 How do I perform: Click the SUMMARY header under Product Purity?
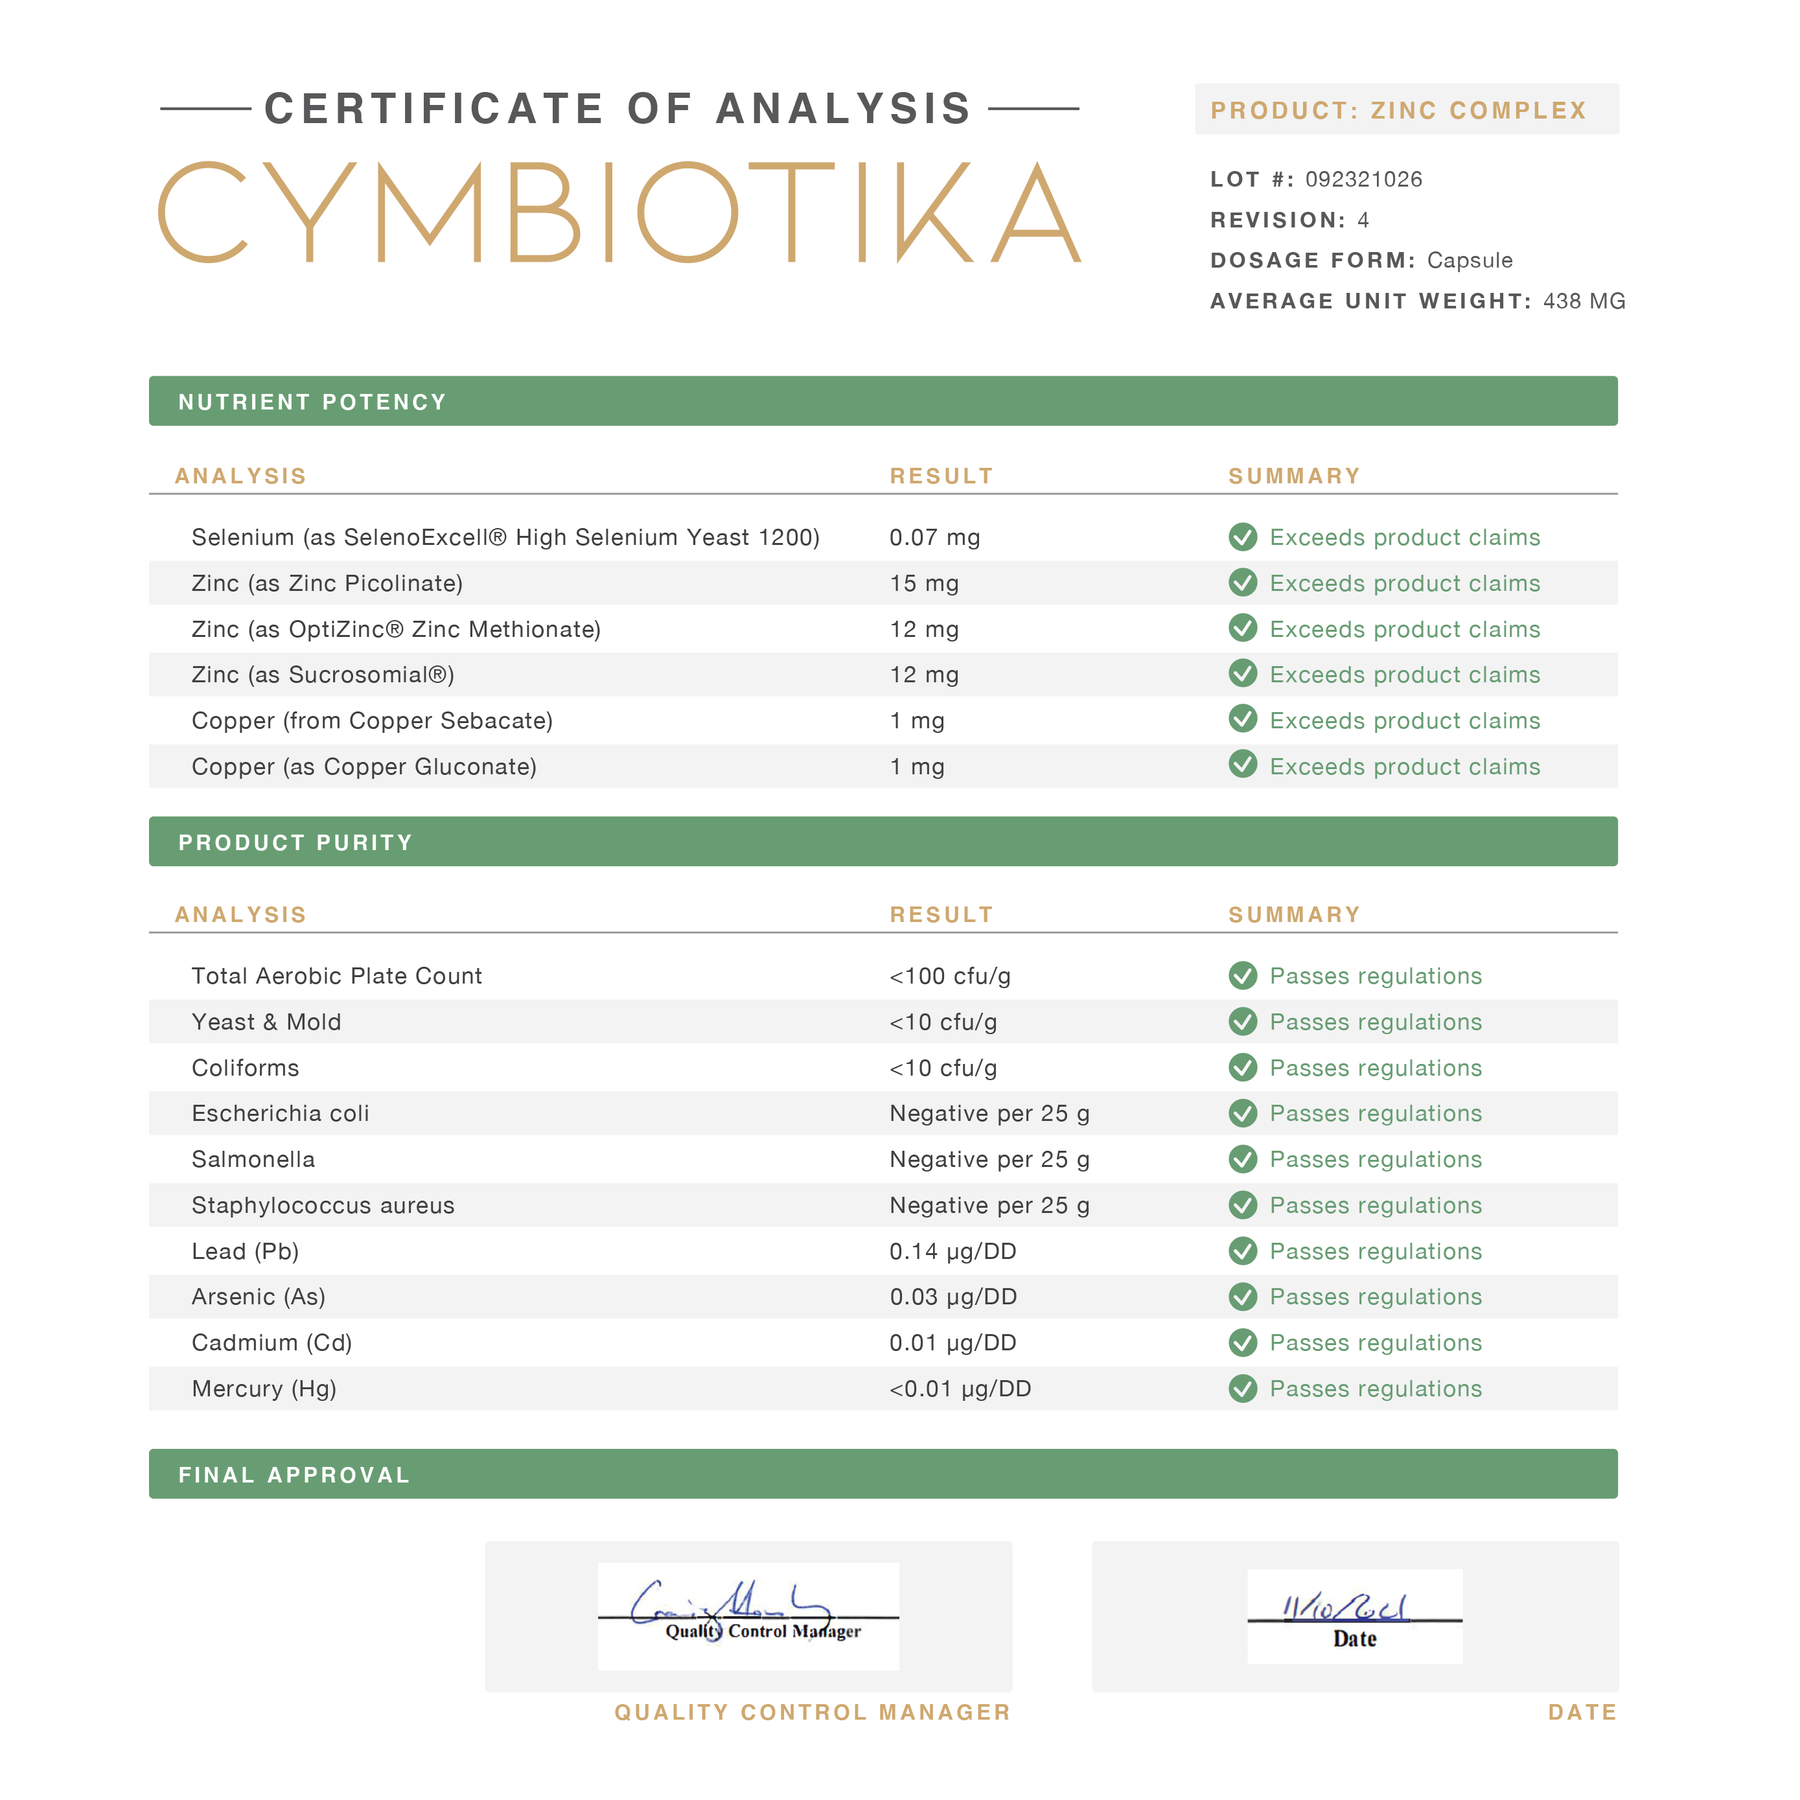point(1295,914)
